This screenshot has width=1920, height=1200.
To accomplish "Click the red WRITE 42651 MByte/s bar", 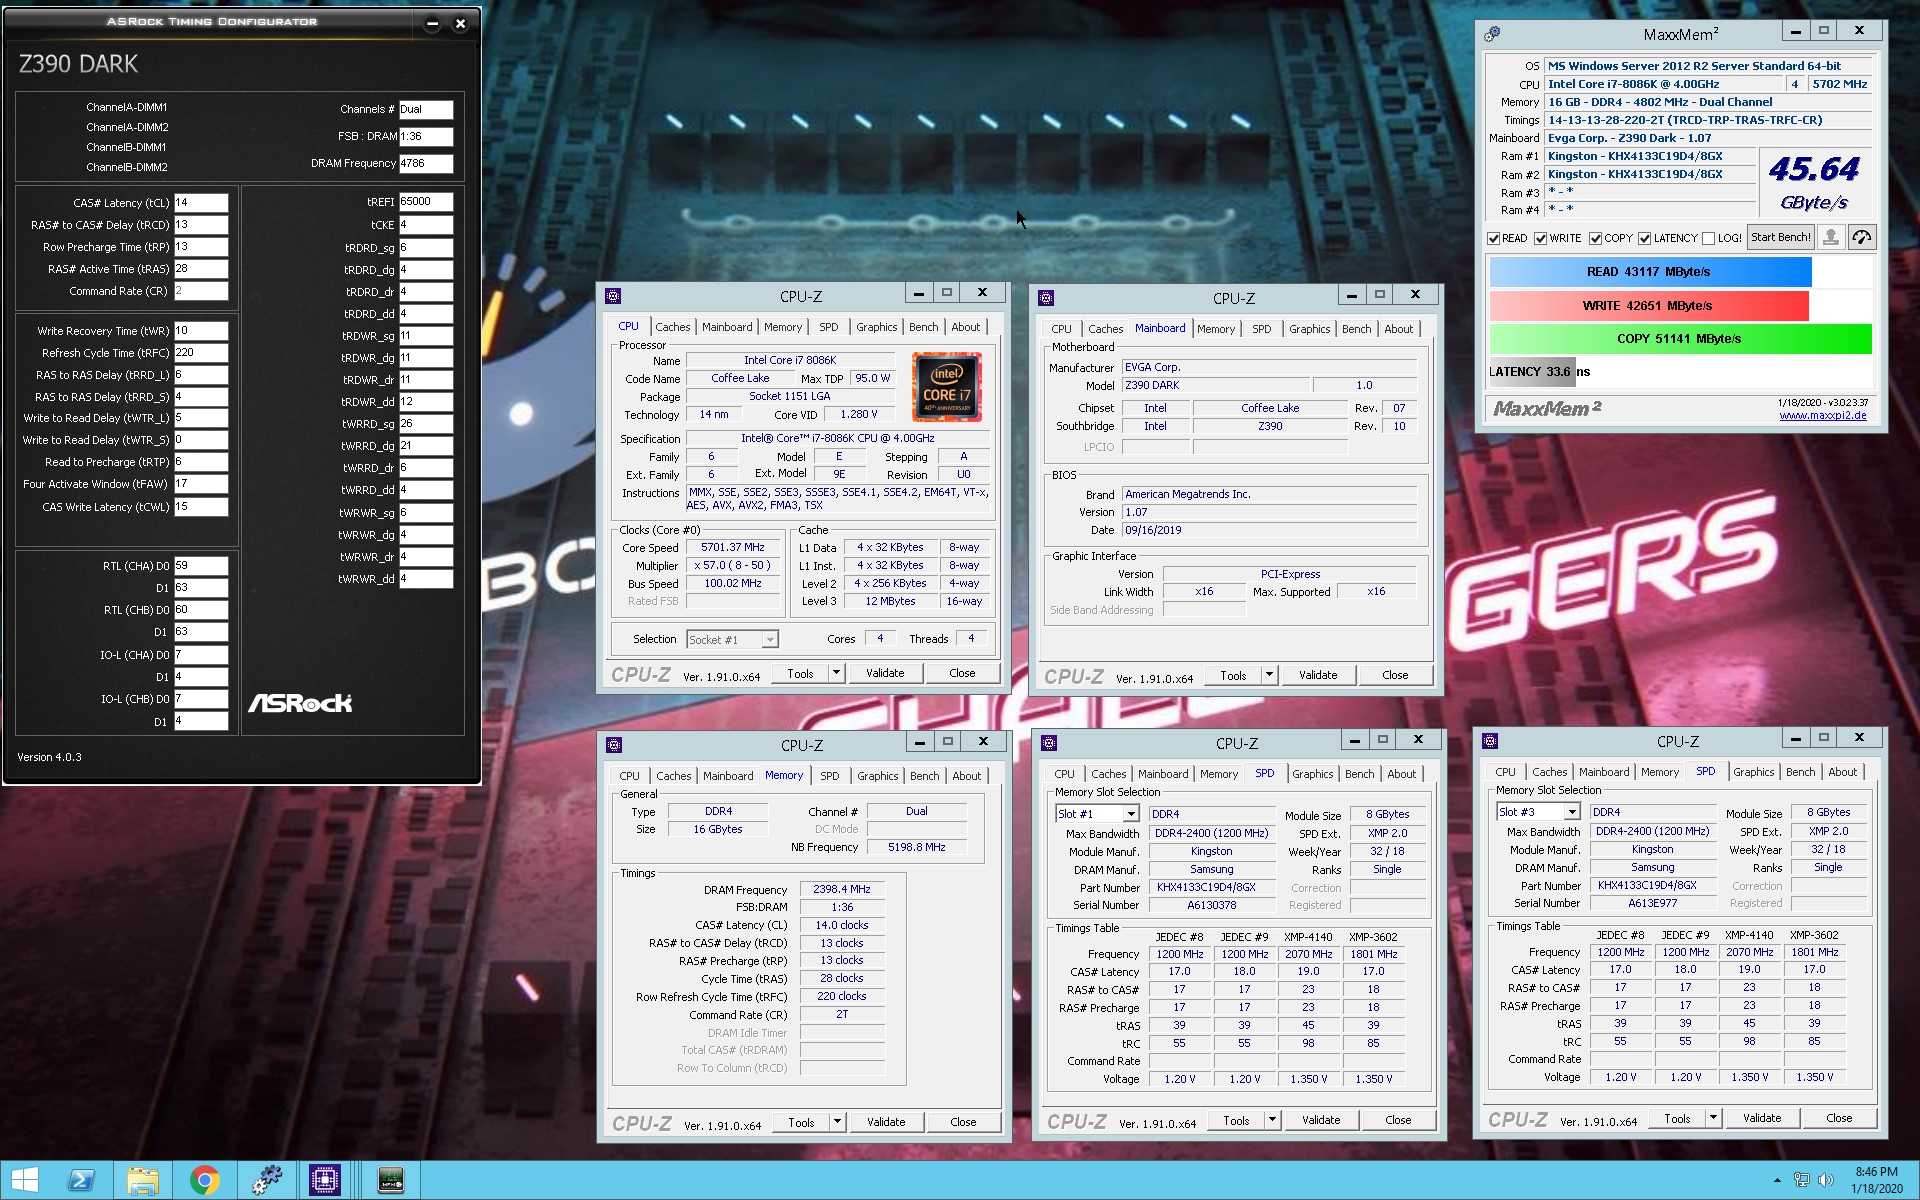I will coord(1649,306).
